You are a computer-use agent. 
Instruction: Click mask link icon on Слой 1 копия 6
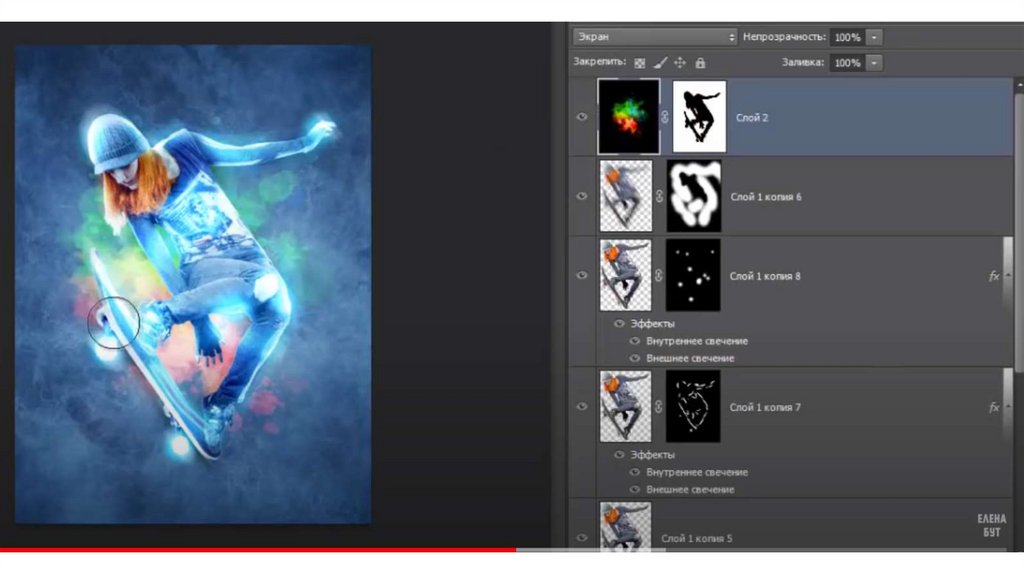659,196
